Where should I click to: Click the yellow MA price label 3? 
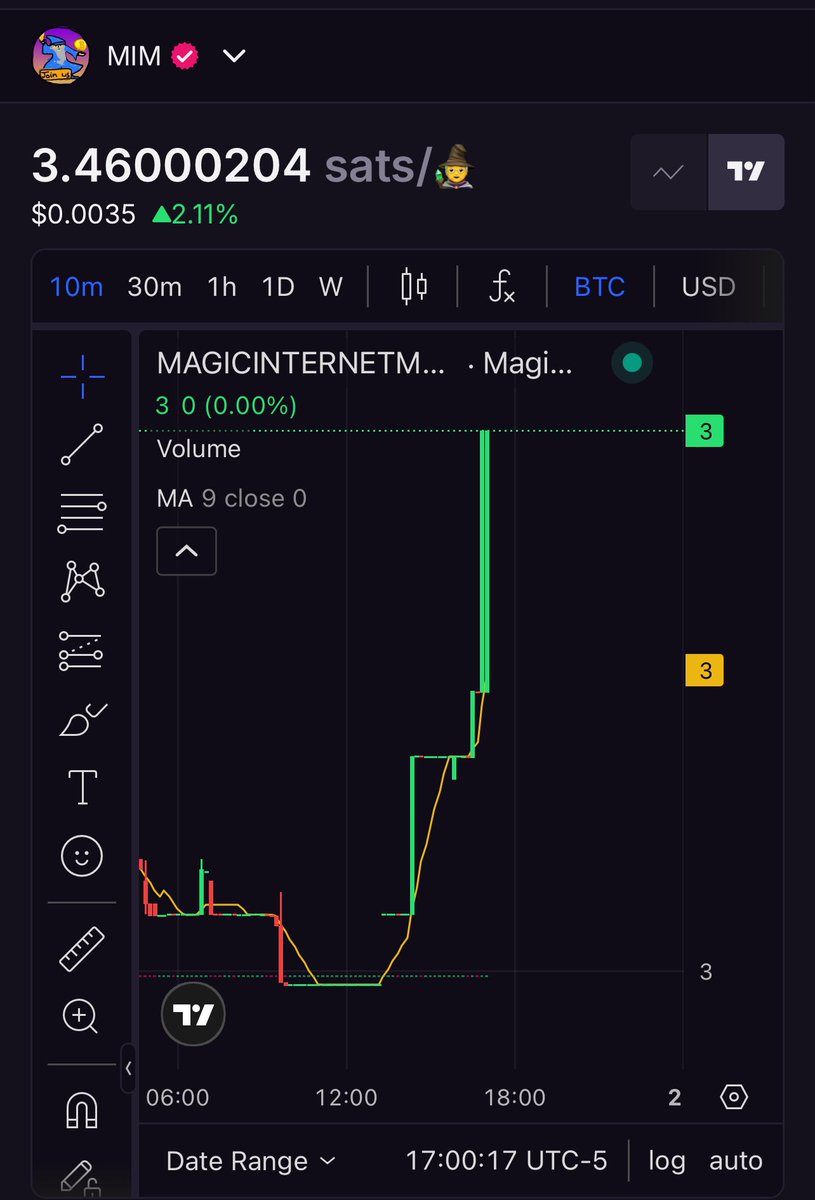(x=705, y=670)
